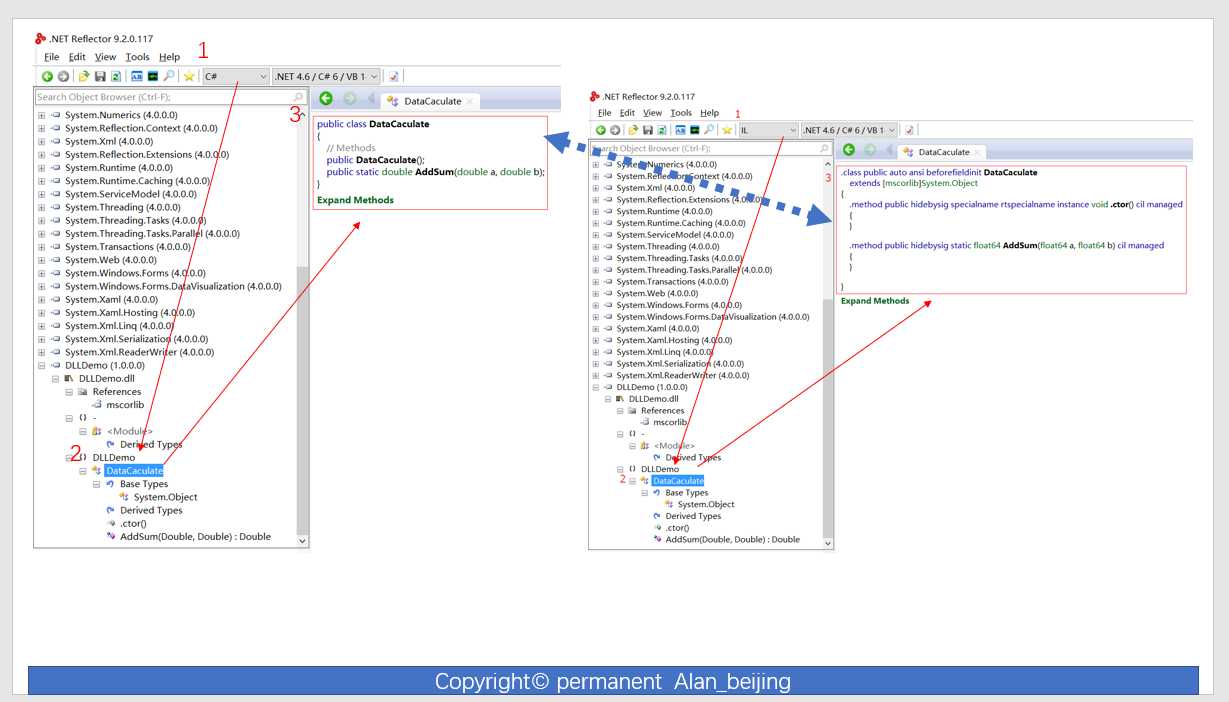Select System.Windows.Forms (4.0.0.0) in C# window tree
Viewport: 1229px width, 702px height.
135,273
